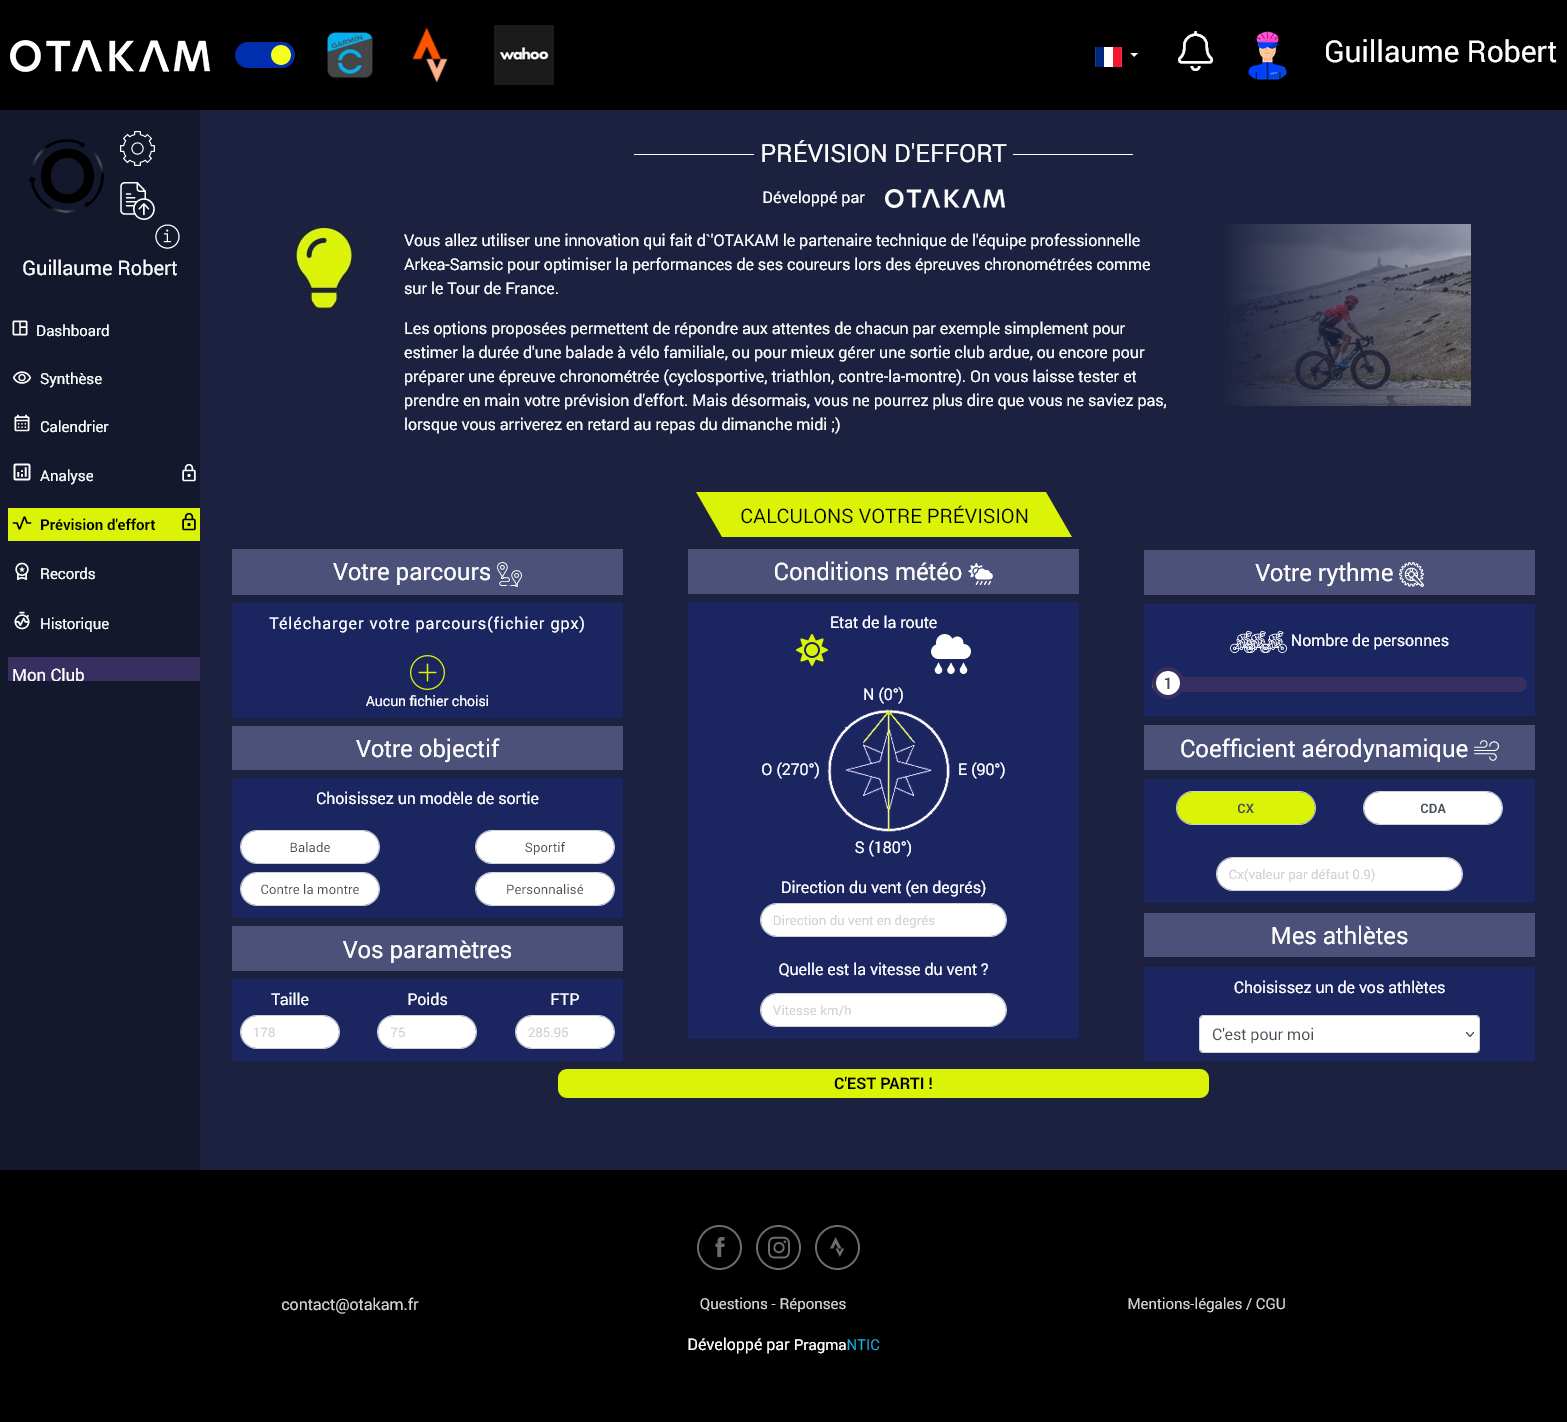Open Mon Club section in the sidebar
Image resolution: width=1567 pixels, height=1422 pixels.
104,670
